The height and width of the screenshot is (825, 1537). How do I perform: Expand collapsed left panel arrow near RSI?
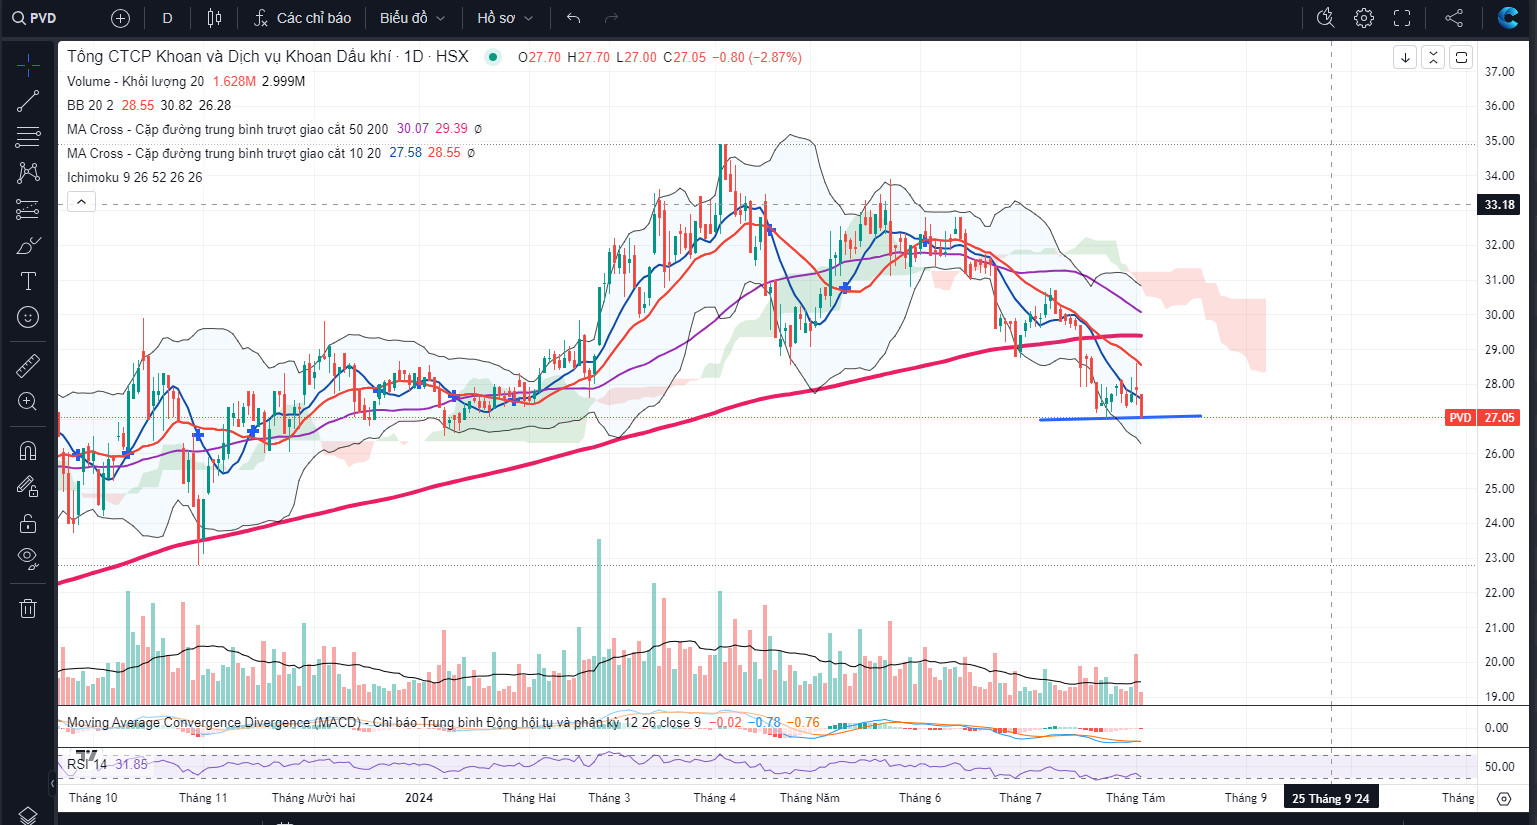click(52, 783)
